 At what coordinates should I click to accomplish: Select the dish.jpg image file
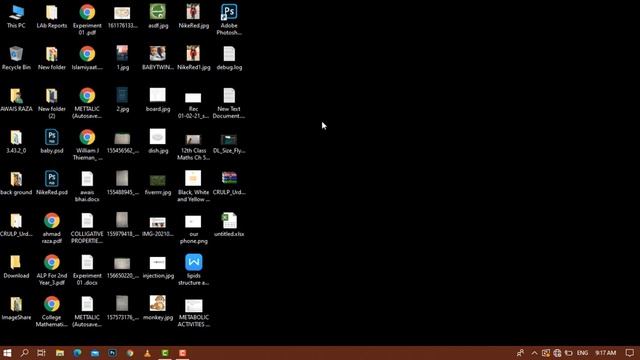coord(158,141)
